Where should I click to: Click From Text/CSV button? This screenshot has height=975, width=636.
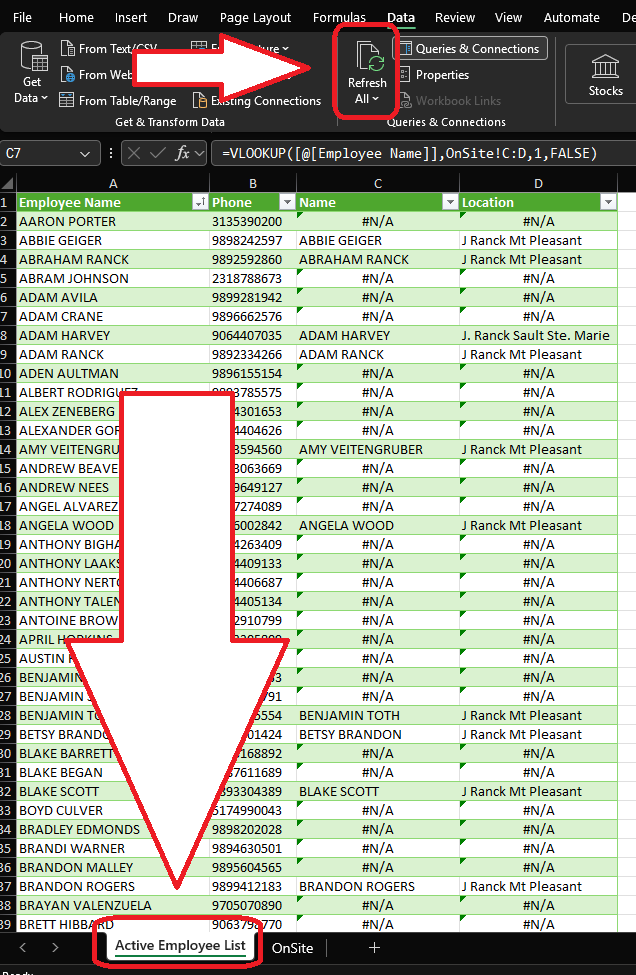[x=108, y=48]
